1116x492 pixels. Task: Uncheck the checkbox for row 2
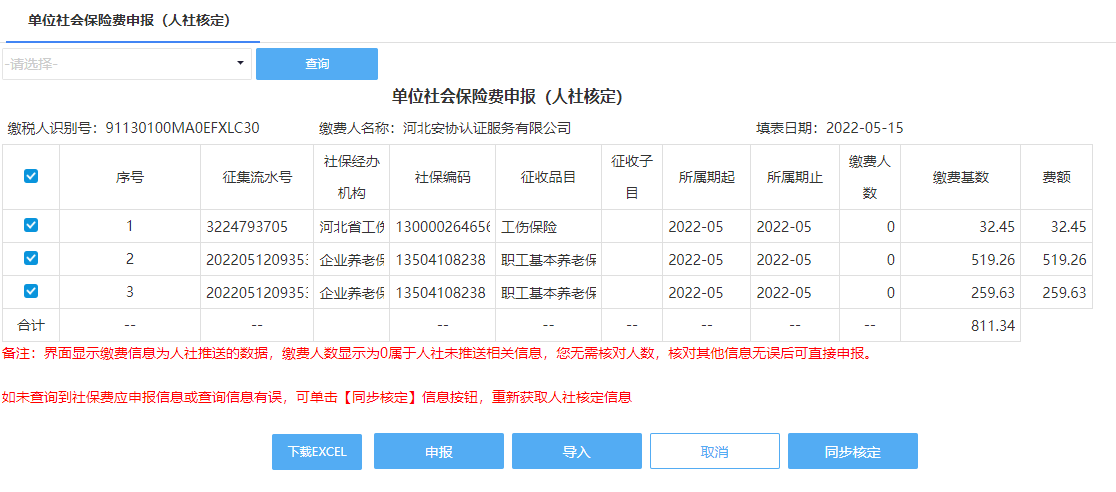coord(31,259)
